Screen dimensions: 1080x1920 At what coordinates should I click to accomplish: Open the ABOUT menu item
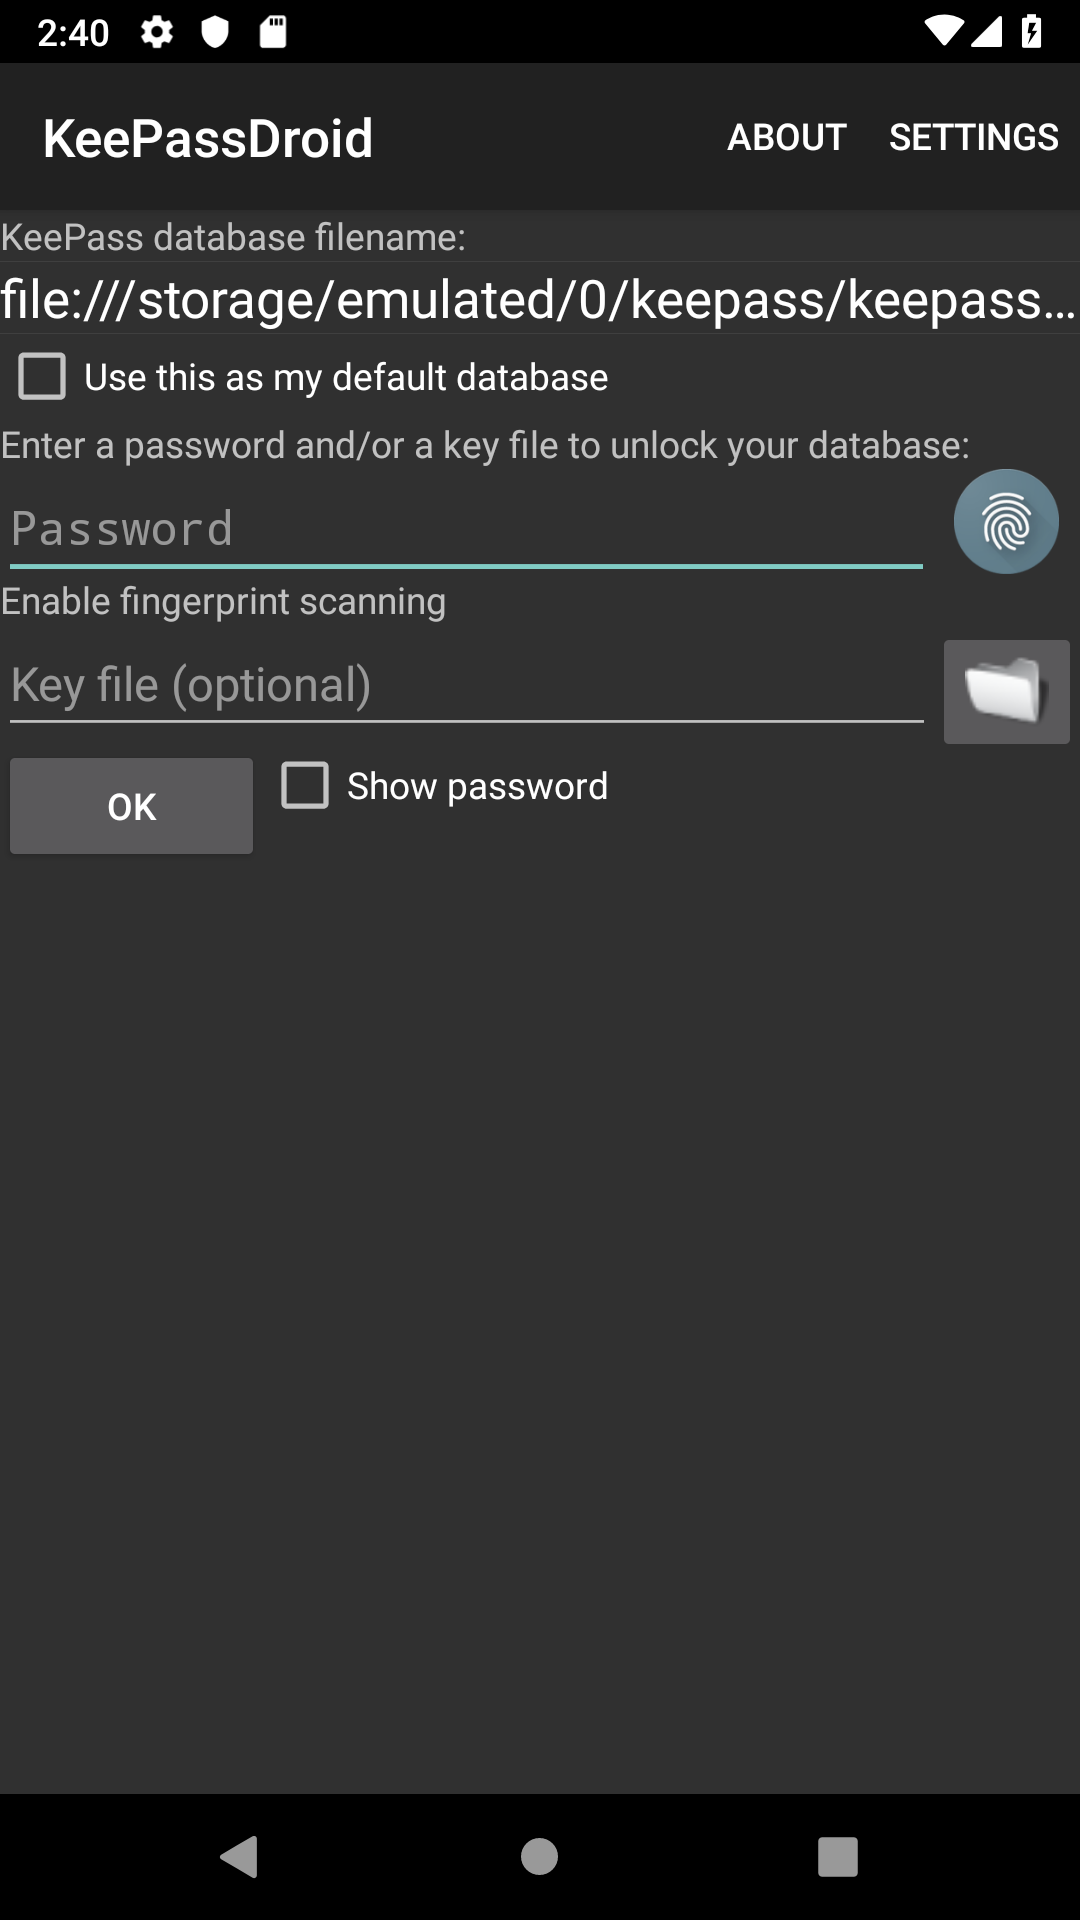pos(787,137)
